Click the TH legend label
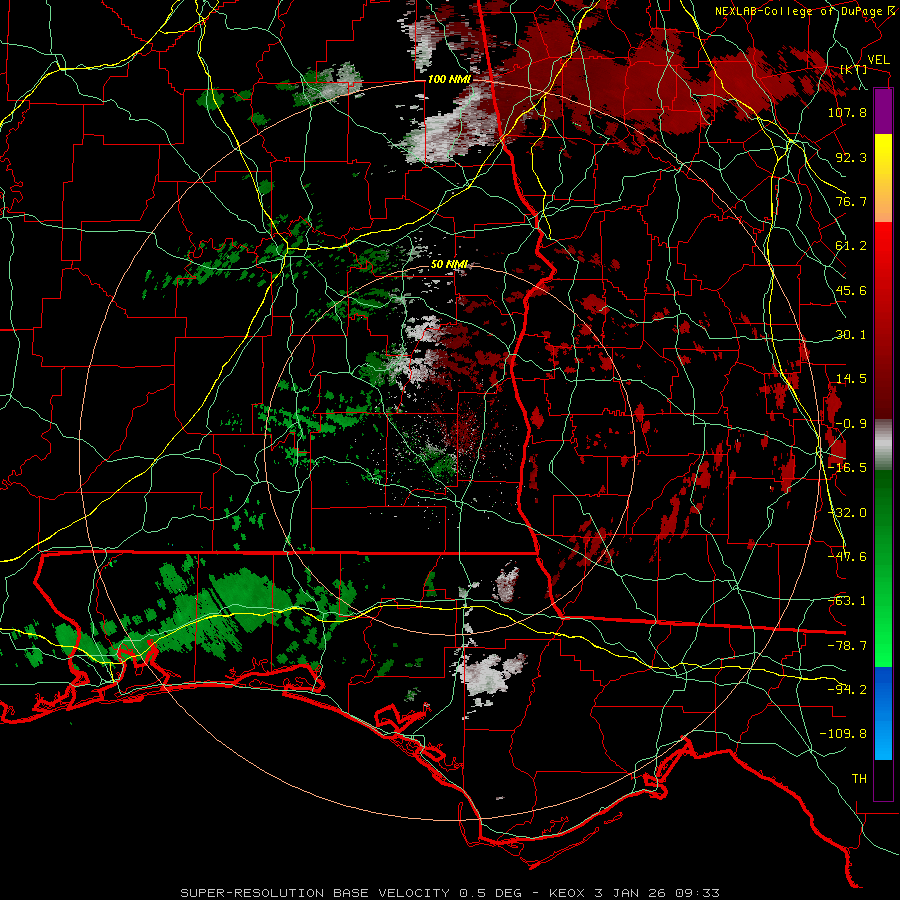 859,779
